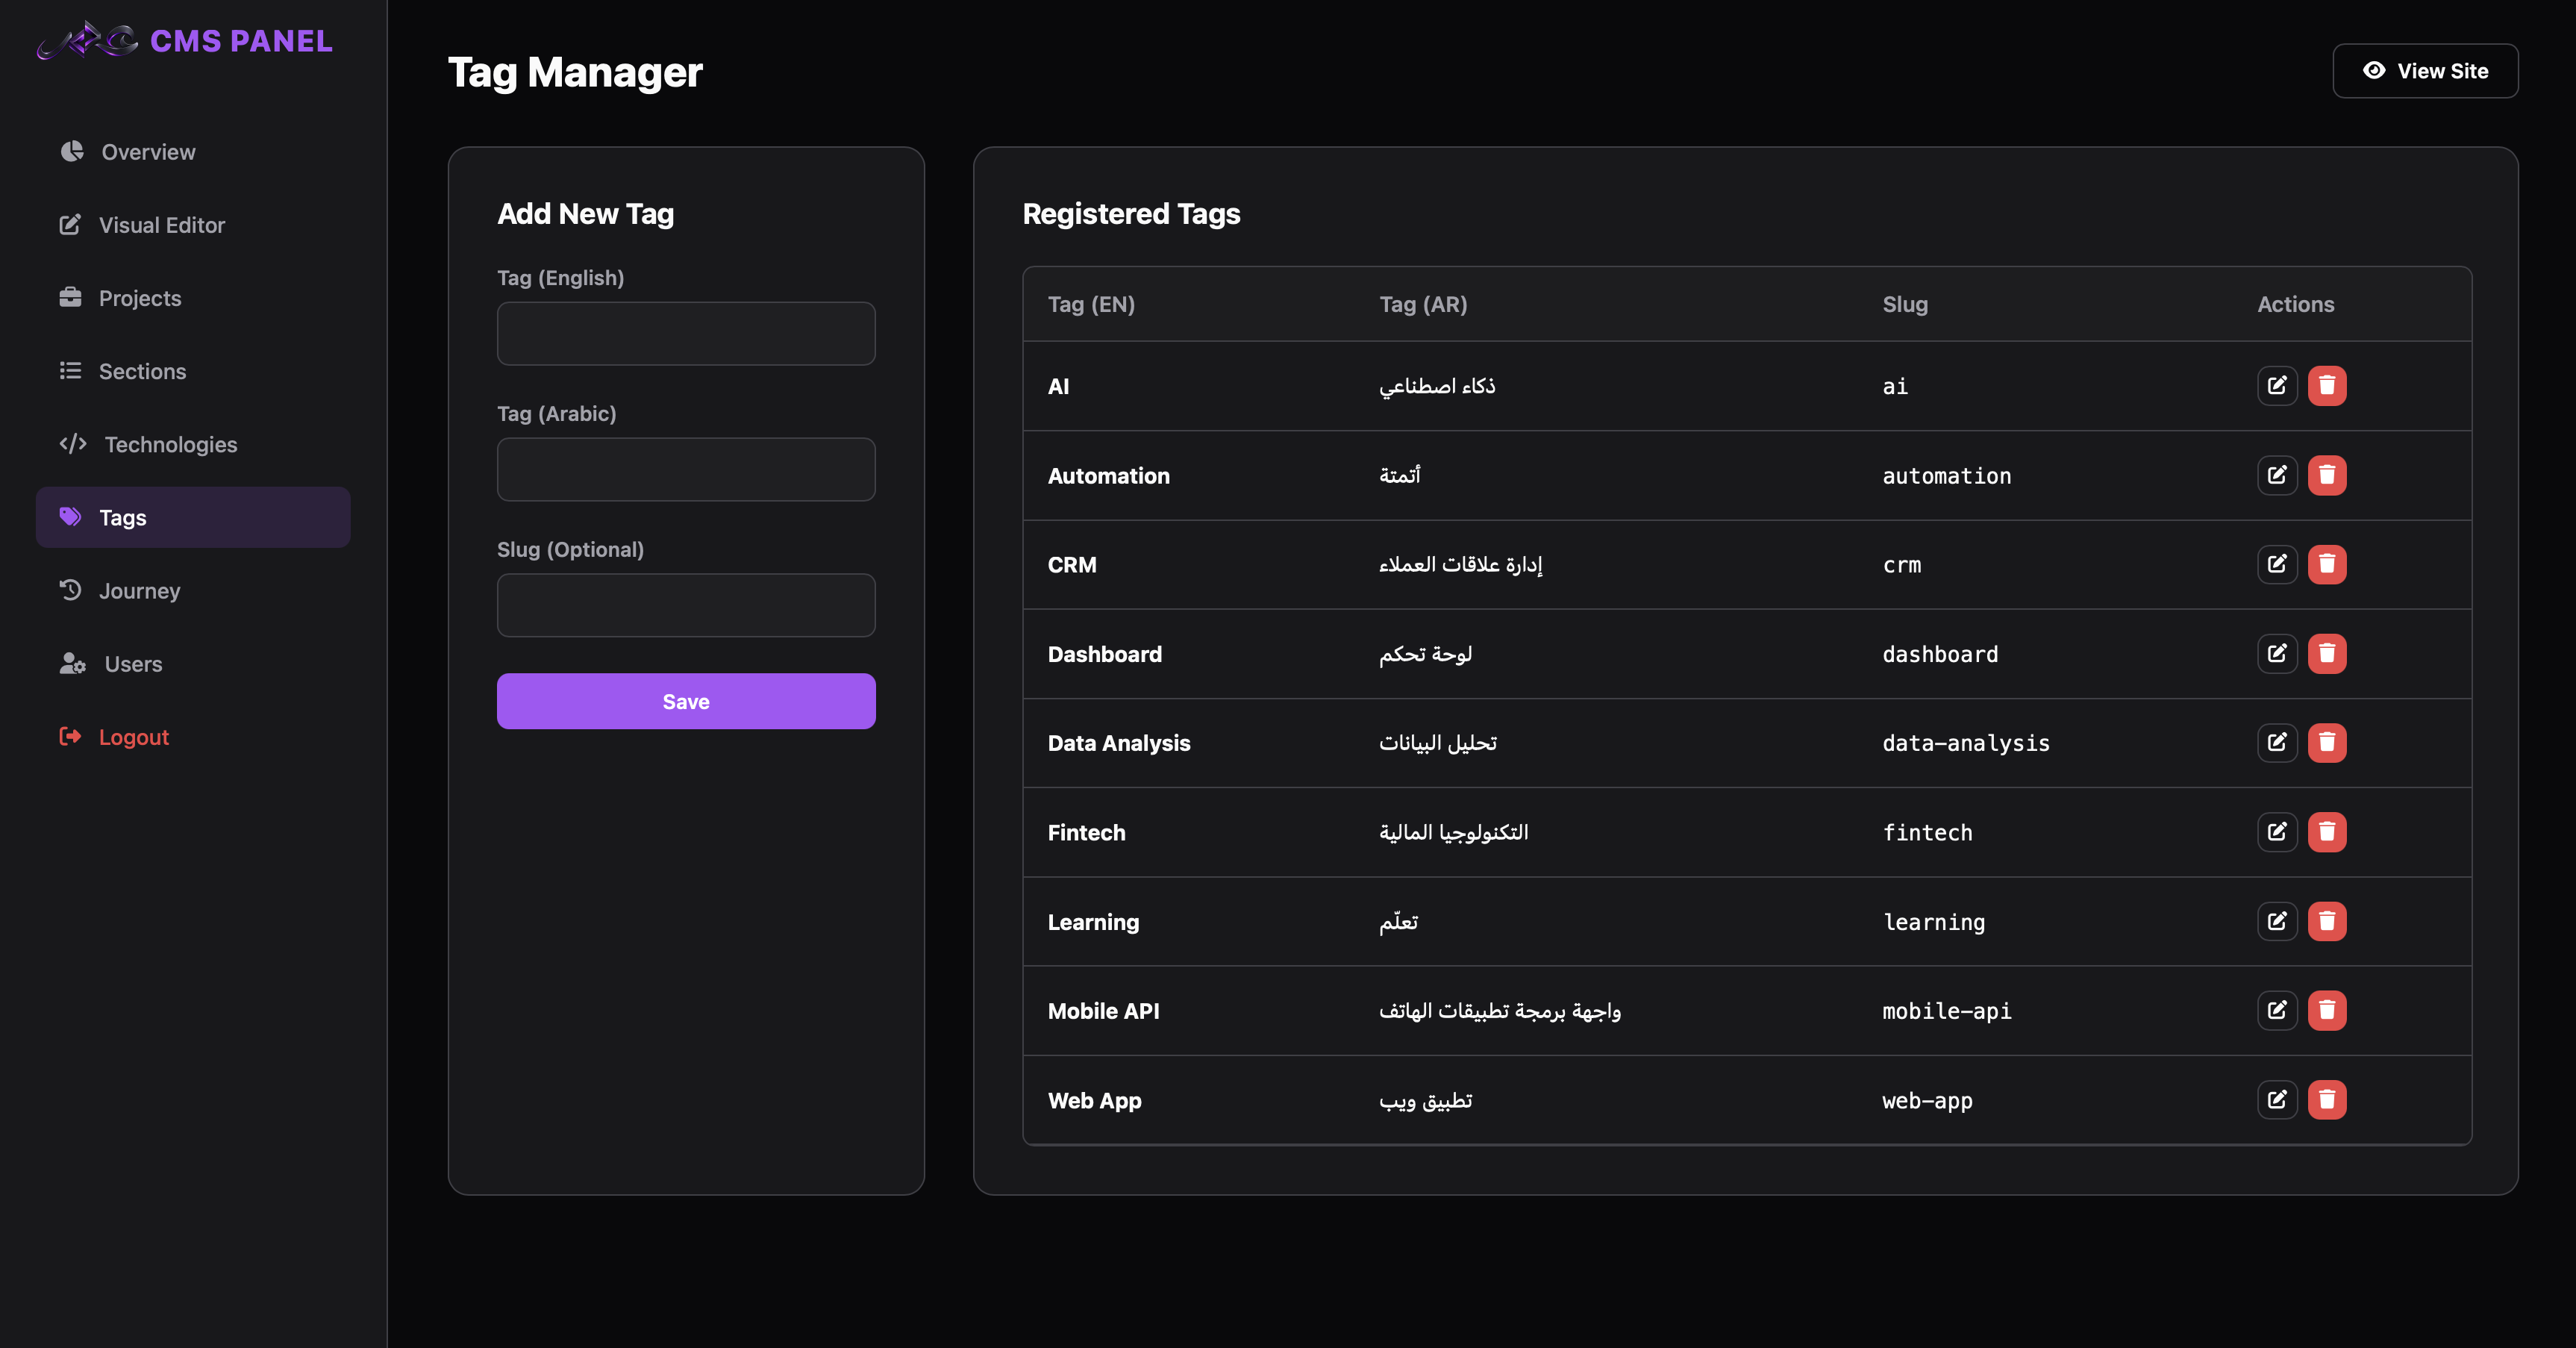Log out via Logout link

[193, 737]
